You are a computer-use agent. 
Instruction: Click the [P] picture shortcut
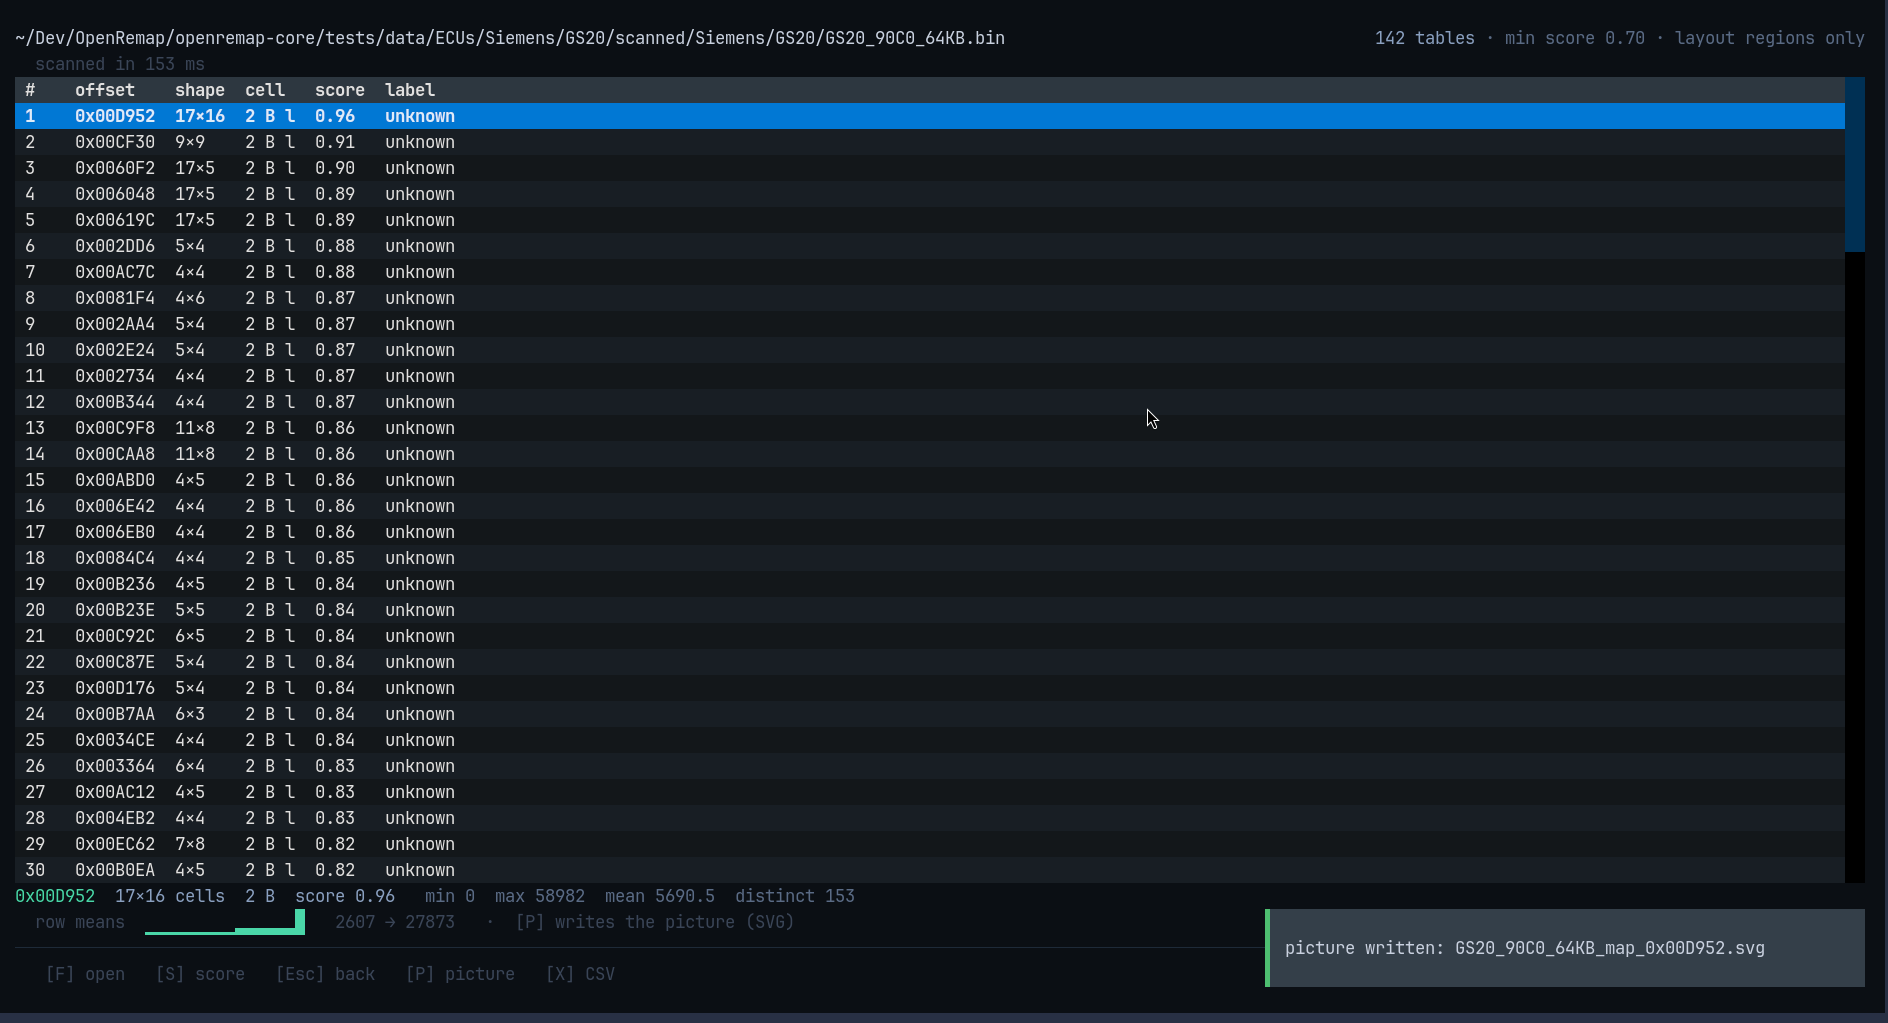click(x=460, y=974)
